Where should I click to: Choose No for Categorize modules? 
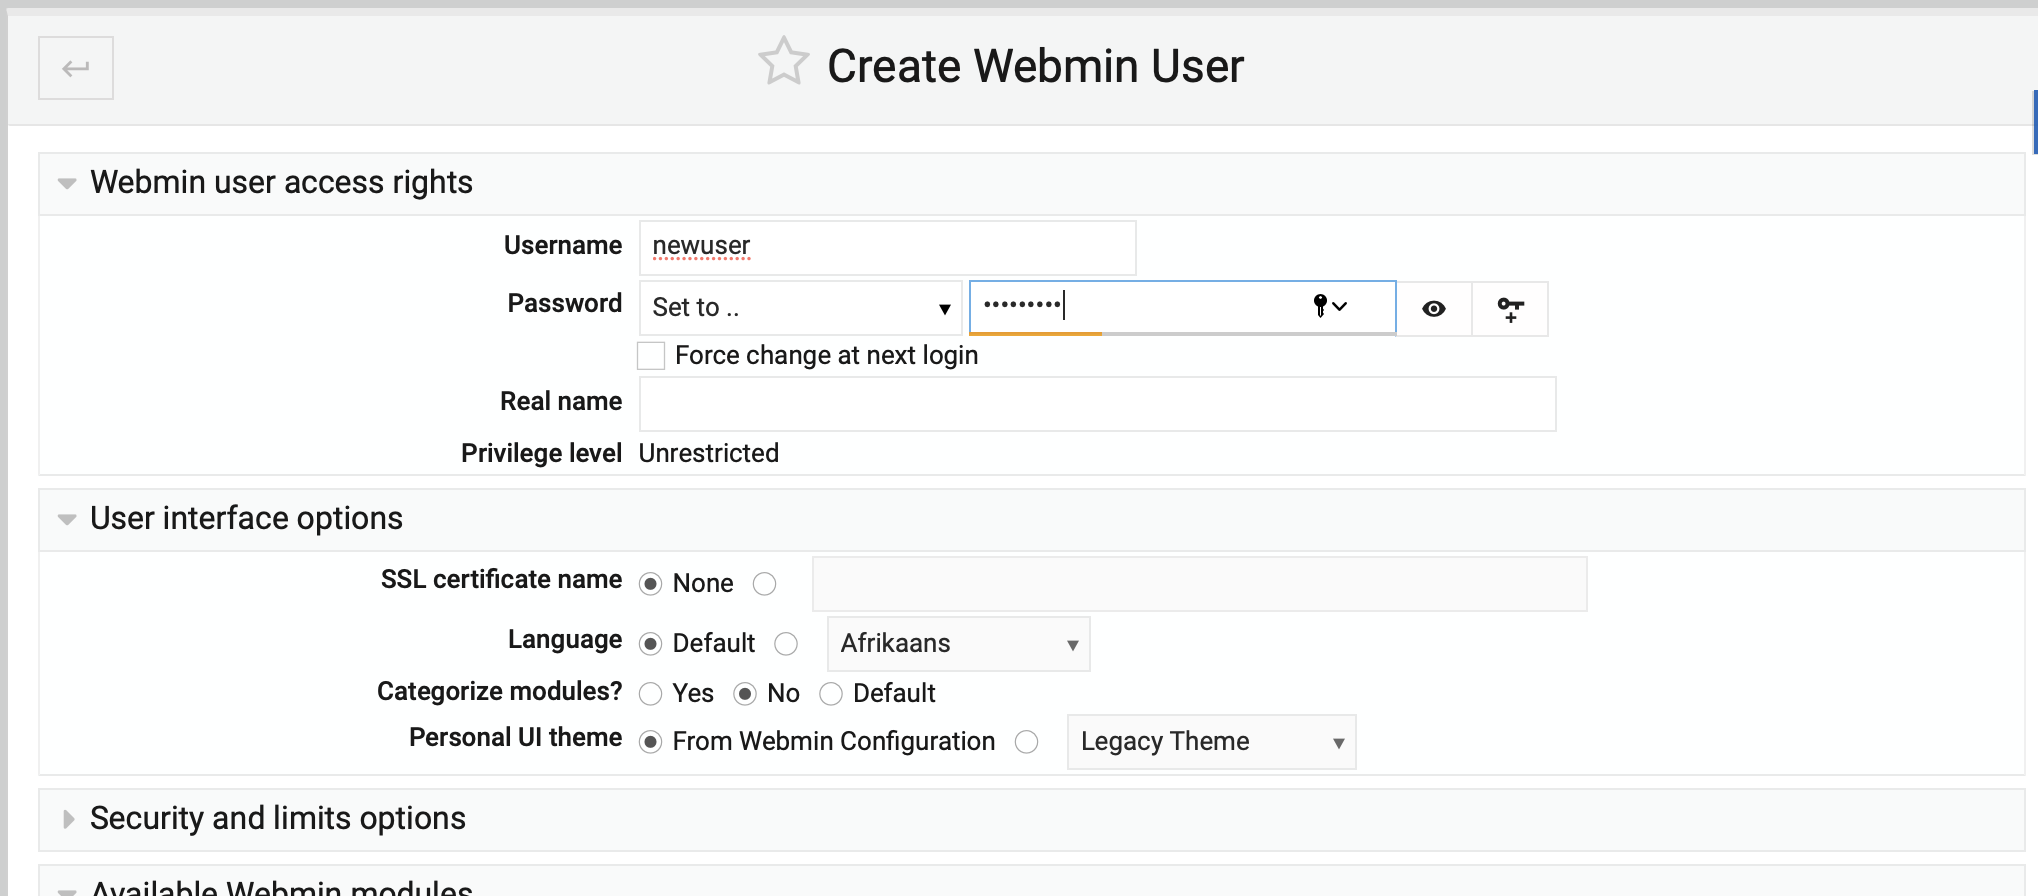click(x=744, y=694)
